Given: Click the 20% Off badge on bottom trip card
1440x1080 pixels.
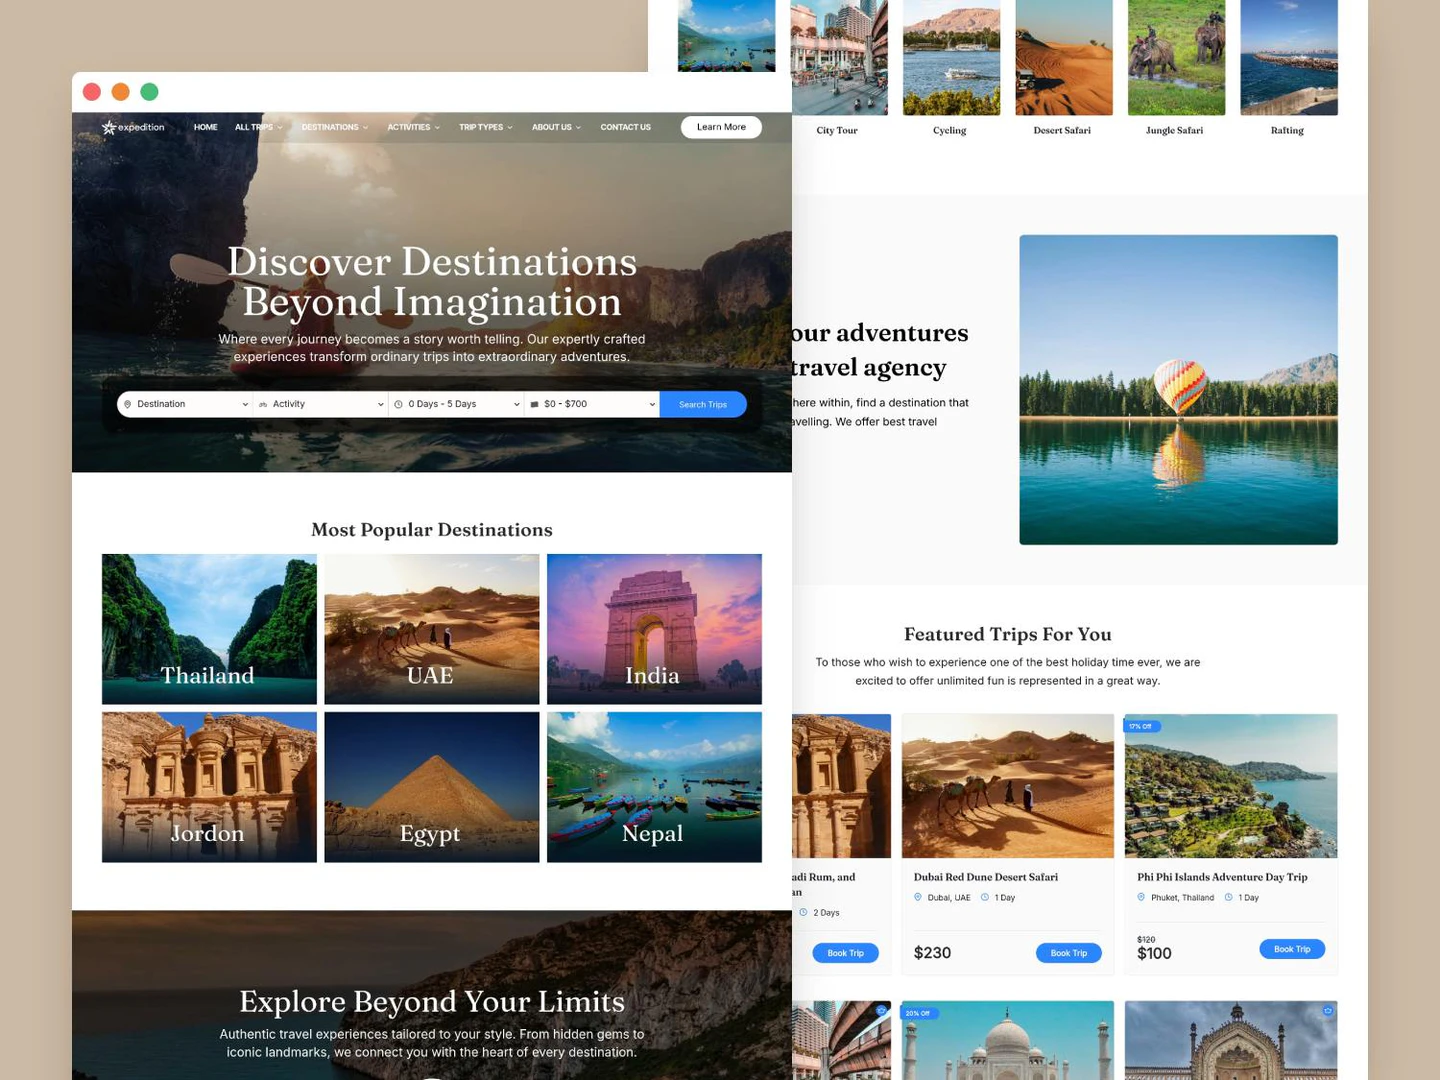Looking at the screenshot, I should pos(917,1012).
